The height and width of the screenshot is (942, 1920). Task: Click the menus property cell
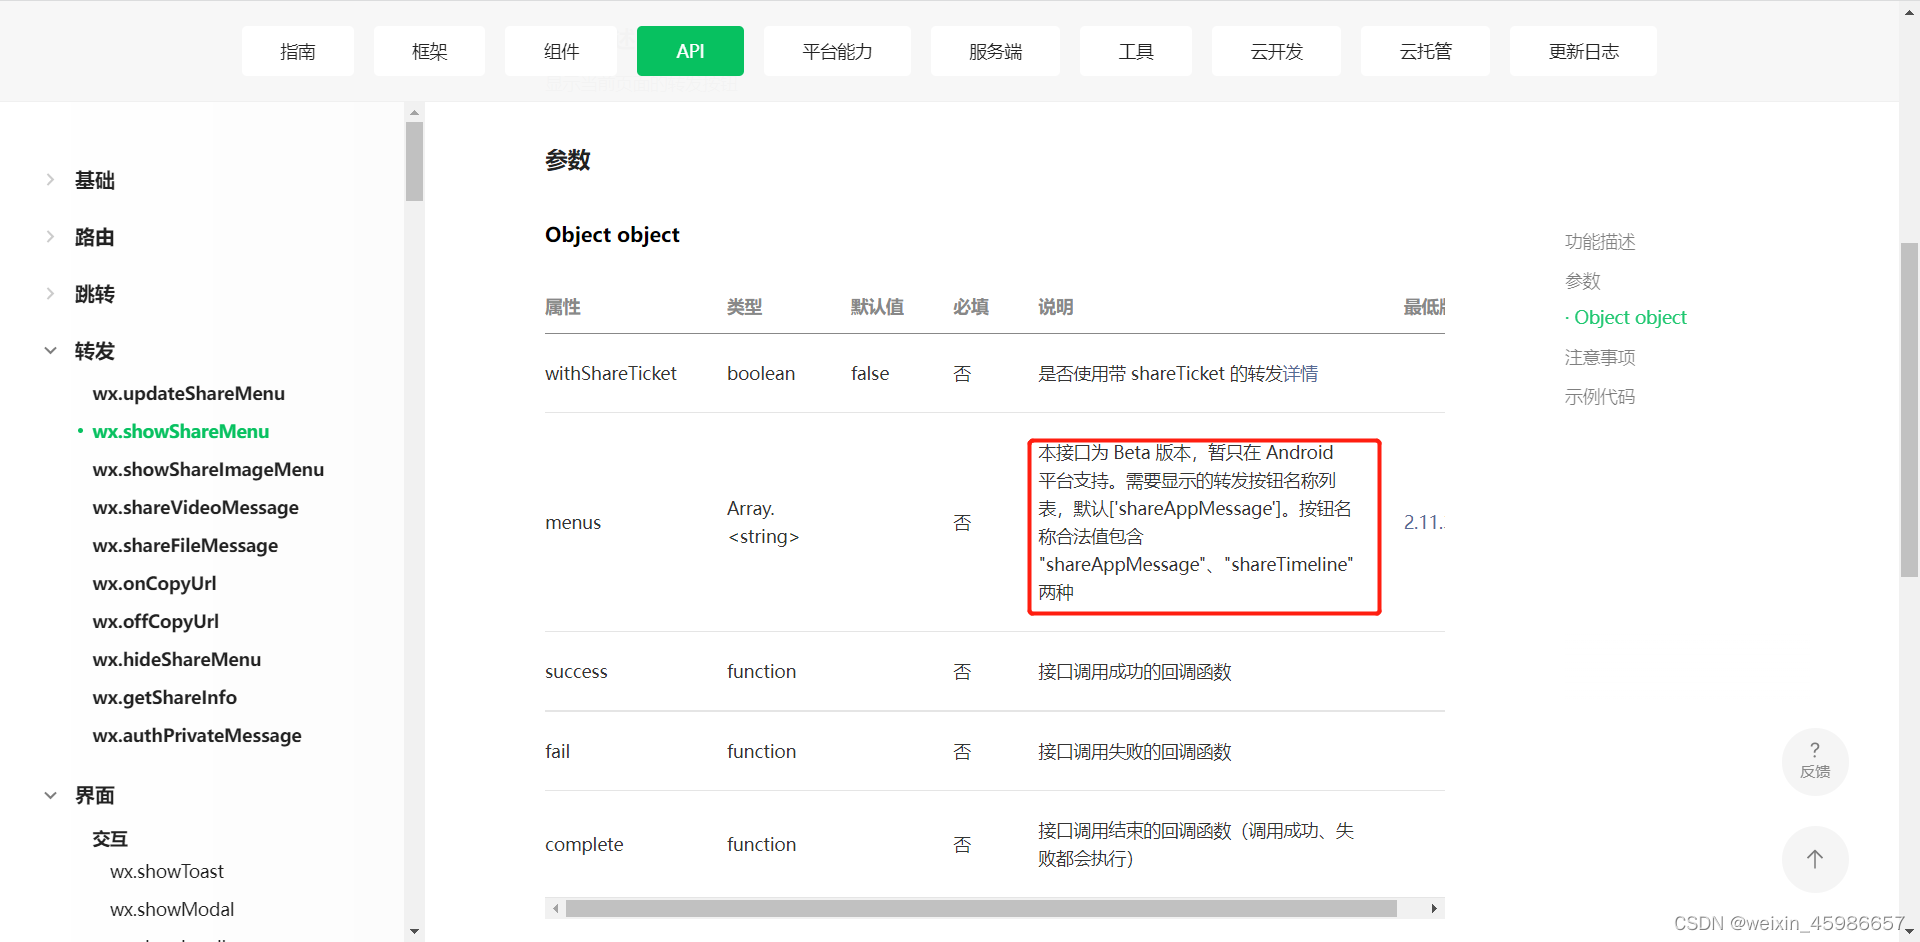[573, 522]
